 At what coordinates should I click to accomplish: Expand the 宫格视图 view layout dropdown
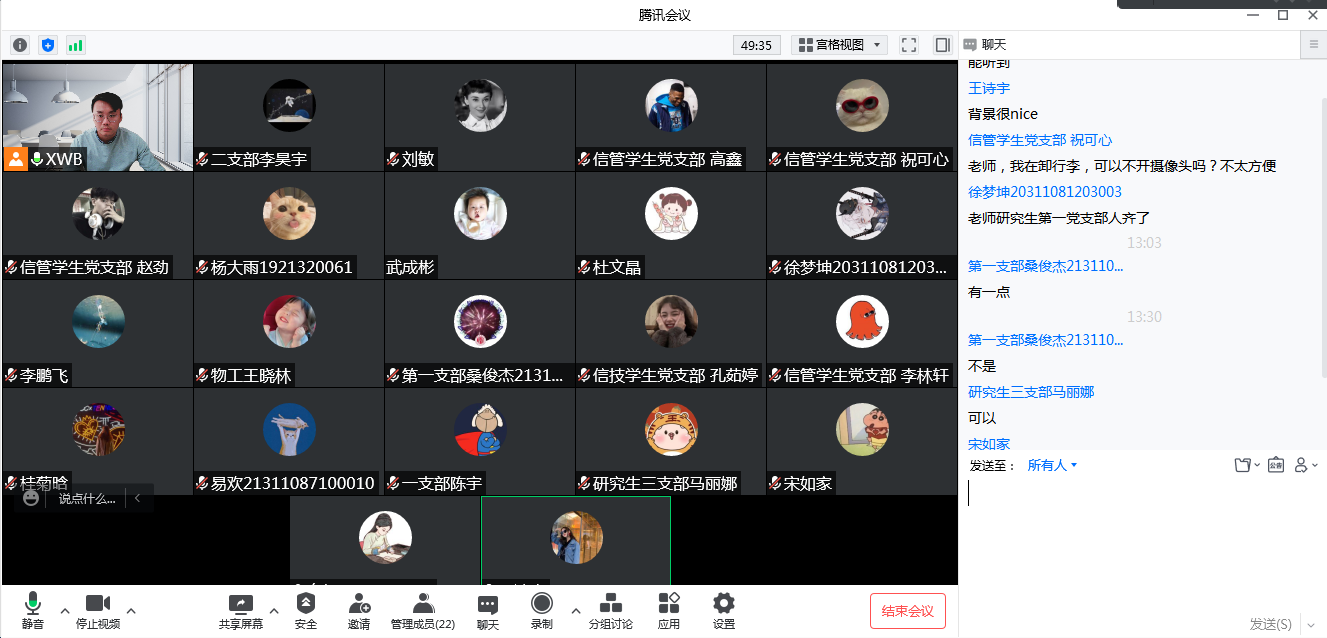[839, 45]
